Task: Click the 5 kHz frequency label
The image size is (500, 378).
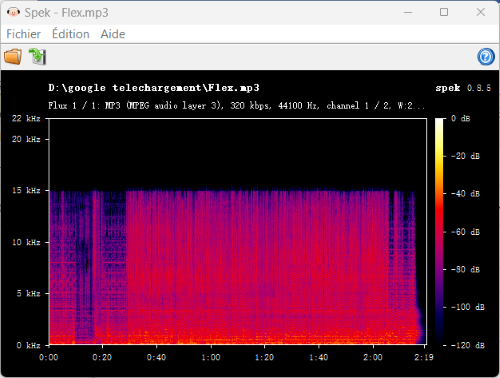Action: [28, 293]
